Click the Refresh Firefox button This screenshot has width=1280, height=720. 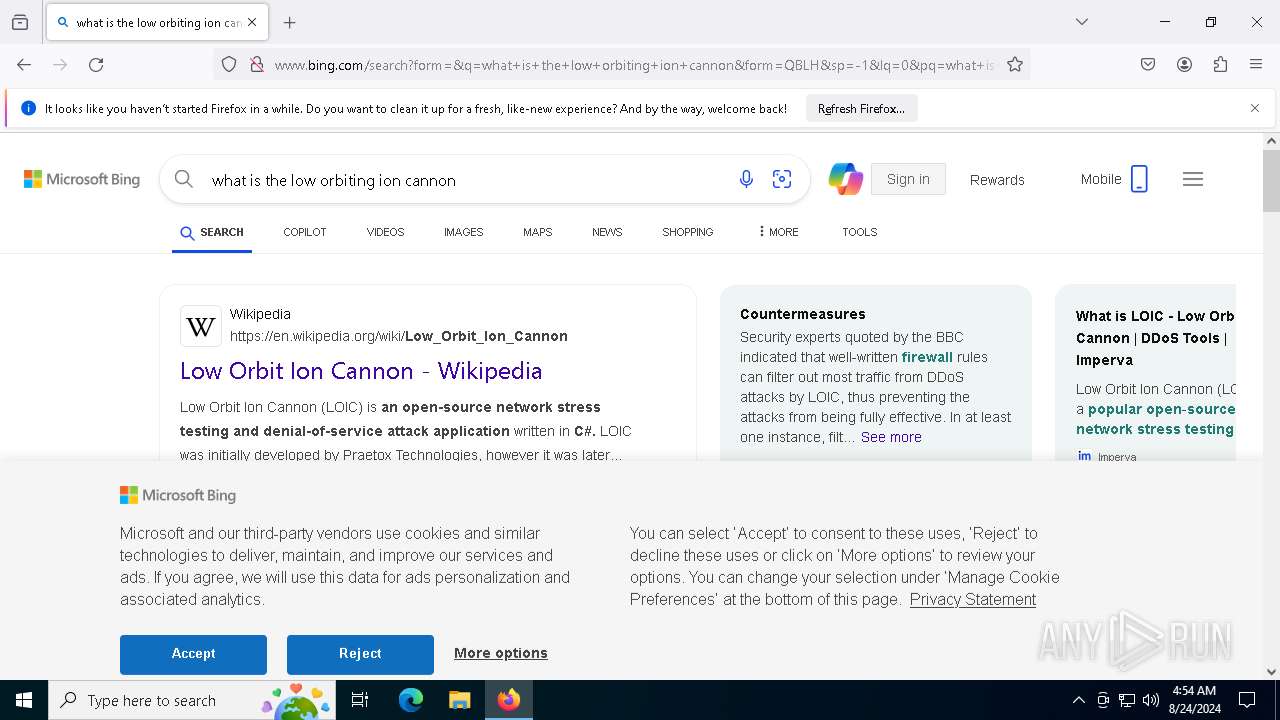coord(861,108)
